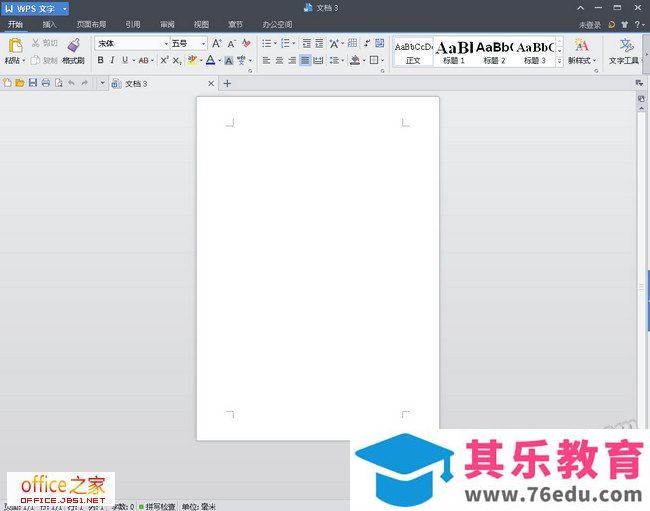650x511 pixels.
Task: Click the undo arrow
Action: (72, 83)
